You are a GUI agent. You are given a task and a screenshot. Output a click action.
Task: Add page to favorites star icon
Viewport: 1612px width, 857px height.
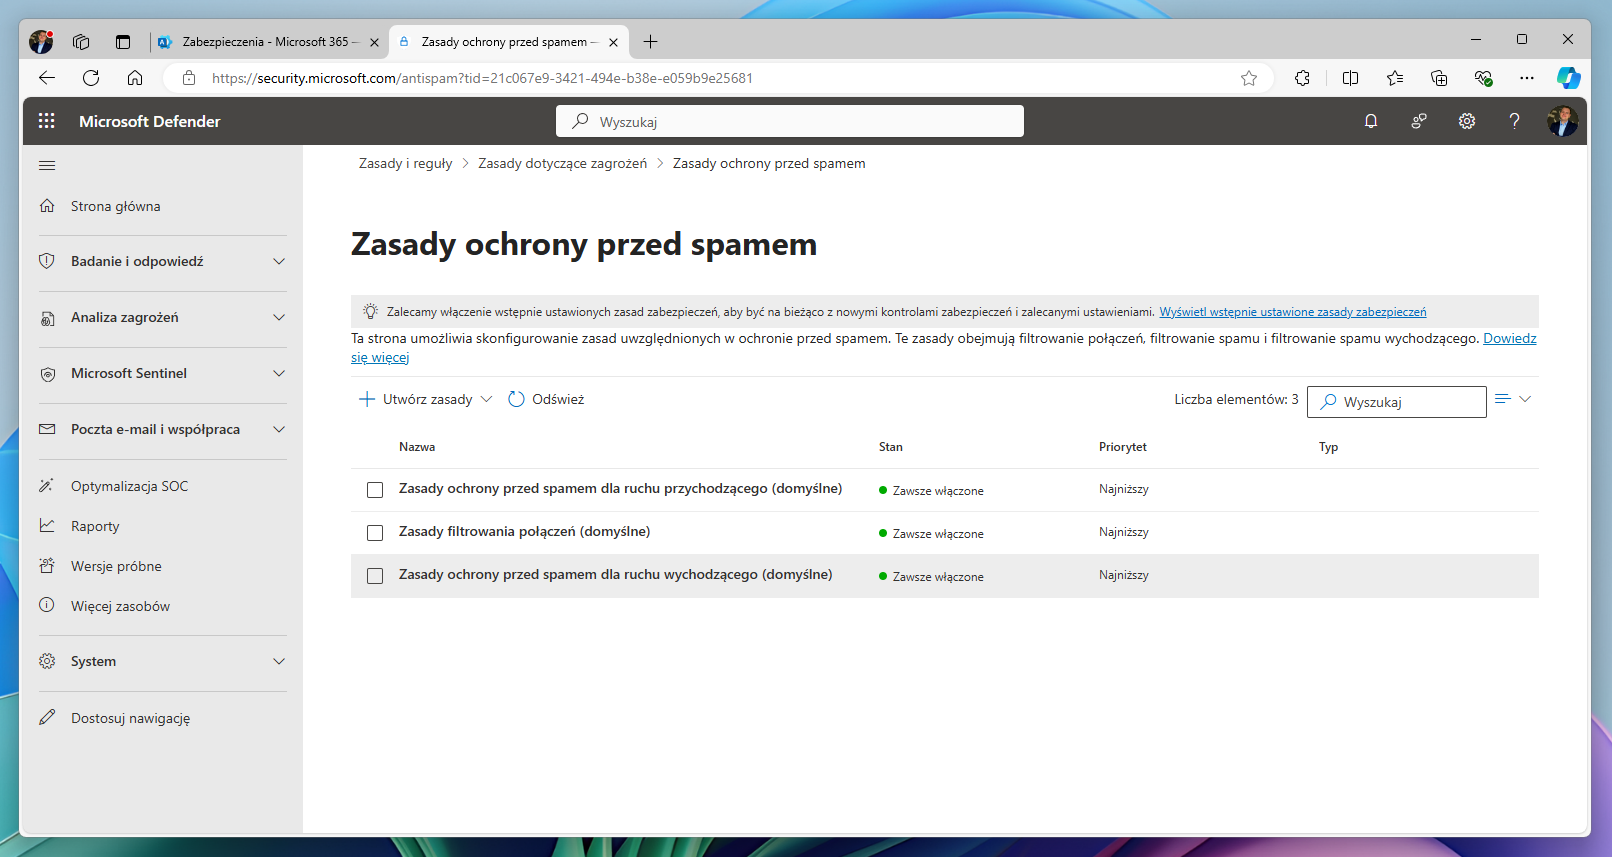(x=1249, y=78)
